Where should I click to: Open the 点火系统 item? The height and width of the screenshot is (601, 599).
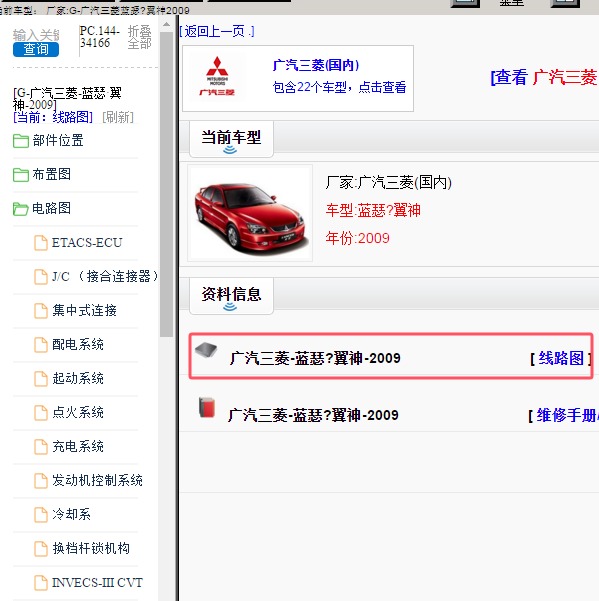[x=78, y=412]
